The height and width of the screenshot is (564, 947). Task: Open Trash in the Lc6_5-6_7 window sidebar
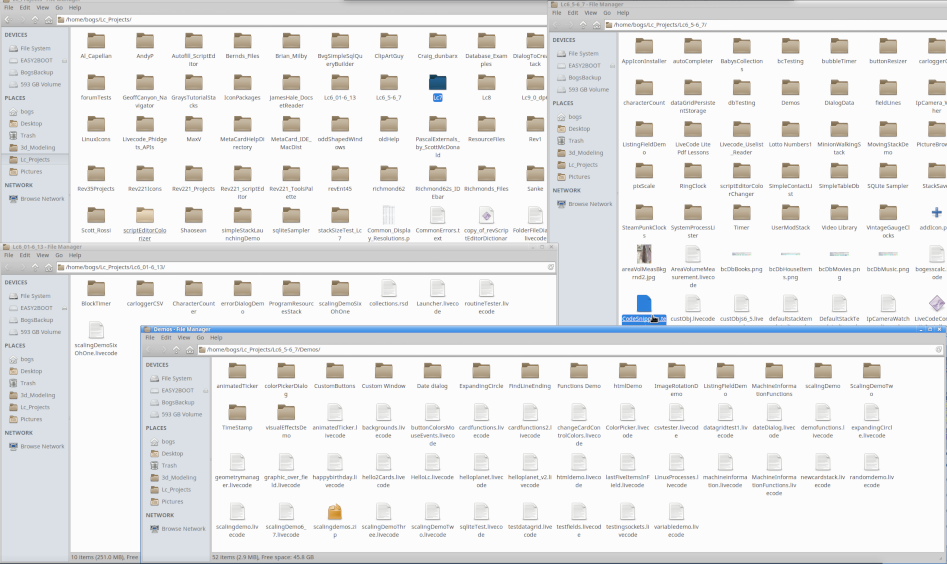tap(577, 141)
